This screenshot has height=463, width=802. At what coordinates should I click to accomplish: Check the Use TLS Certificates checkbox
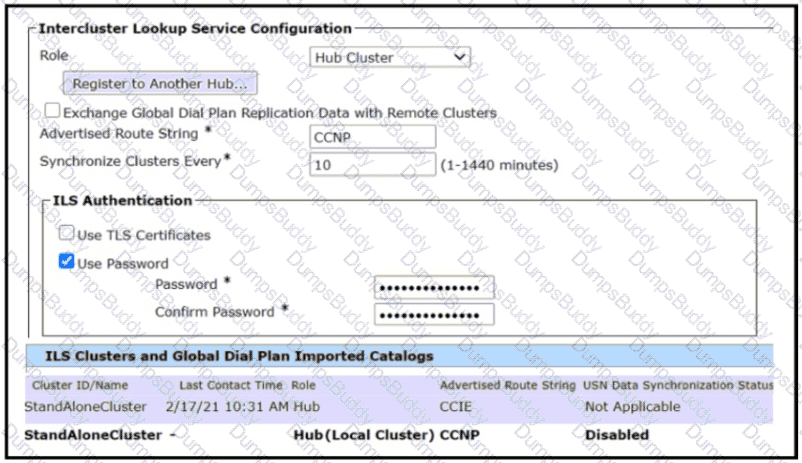pos(66,234)
